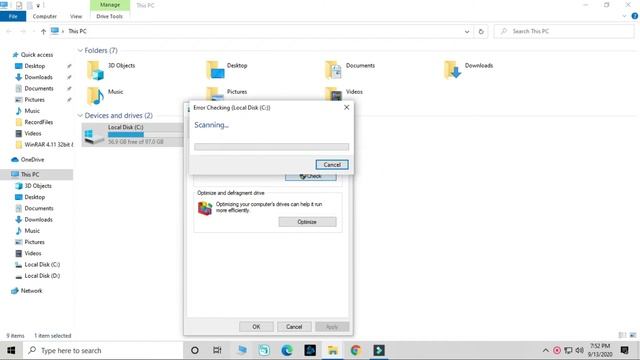Open the File ribbon tab
Screen dimensions: 640x360
(x=13, y=16)
